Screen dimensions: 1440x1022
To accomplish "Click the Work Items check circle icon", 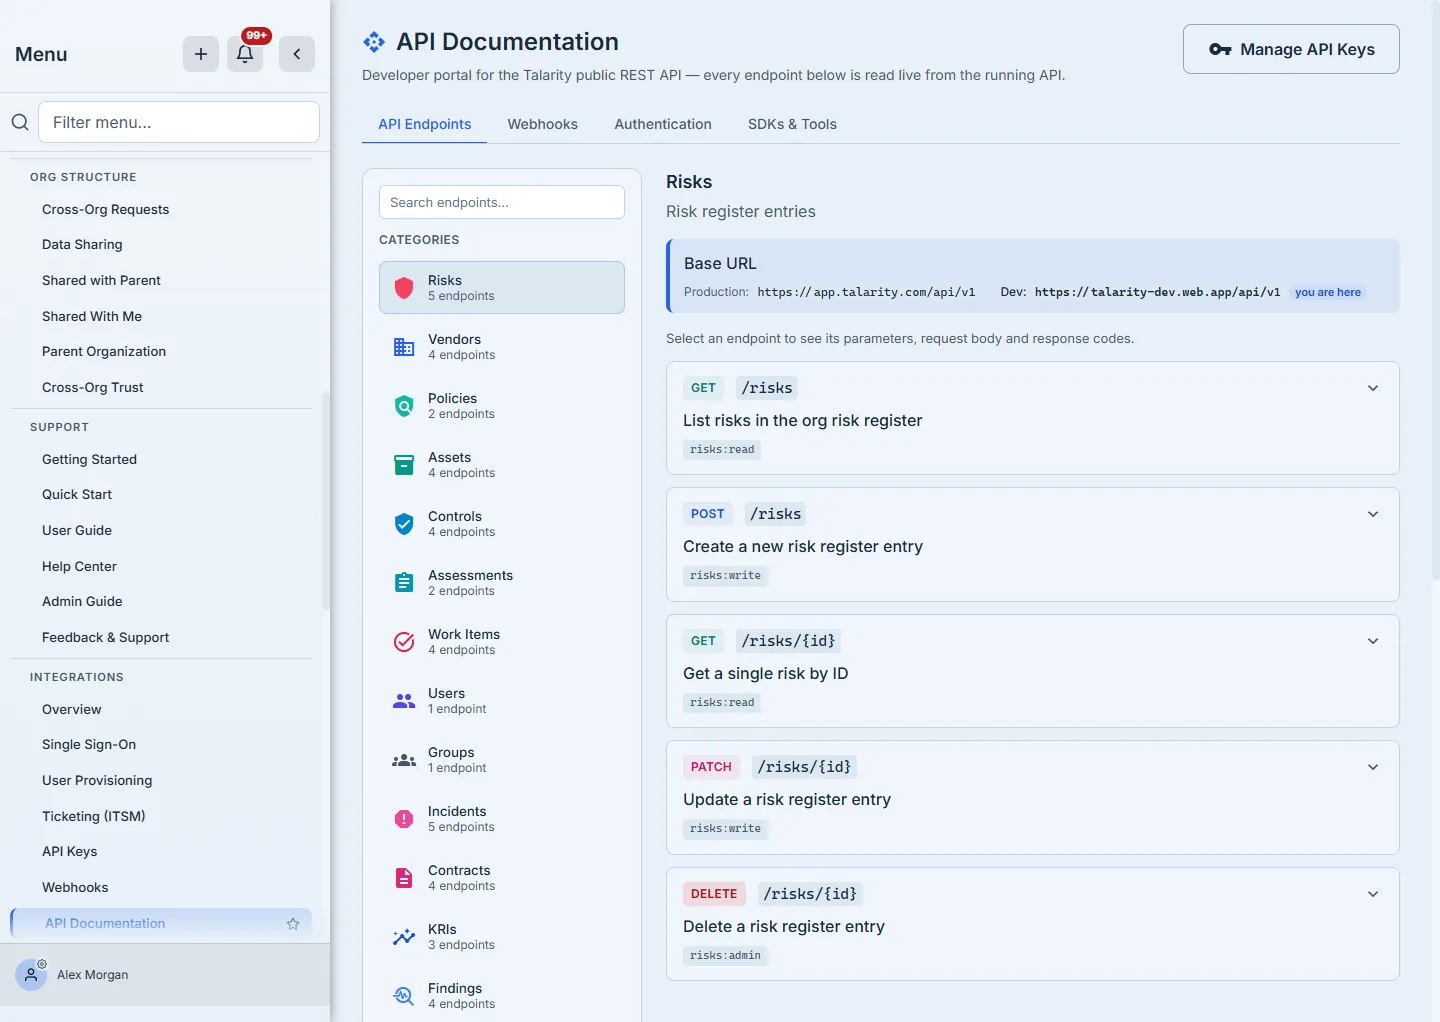I will (x=404, y=642).
